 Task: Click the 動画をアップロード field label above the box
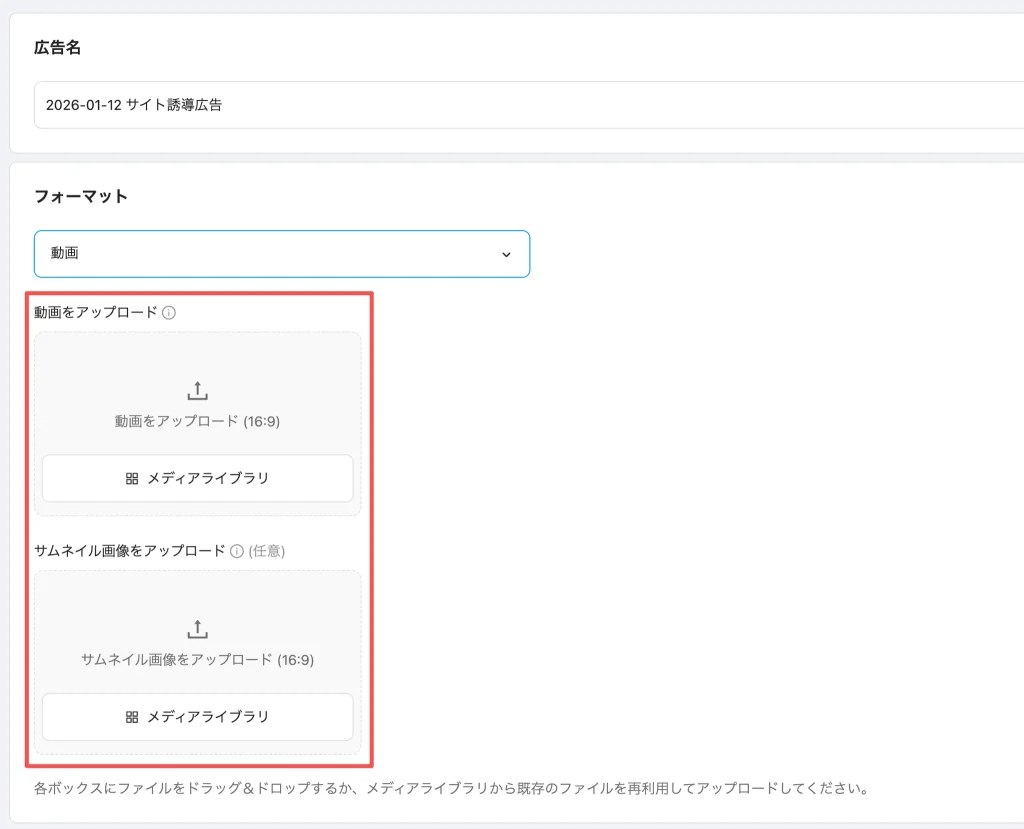[96, 312]
